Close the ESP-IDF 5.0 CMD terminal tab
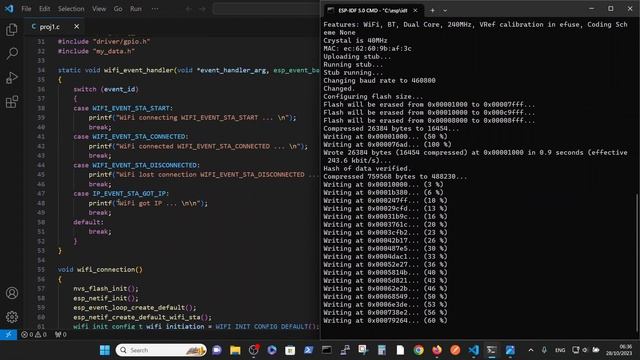640x360 pixels. [x=415, y=10]
